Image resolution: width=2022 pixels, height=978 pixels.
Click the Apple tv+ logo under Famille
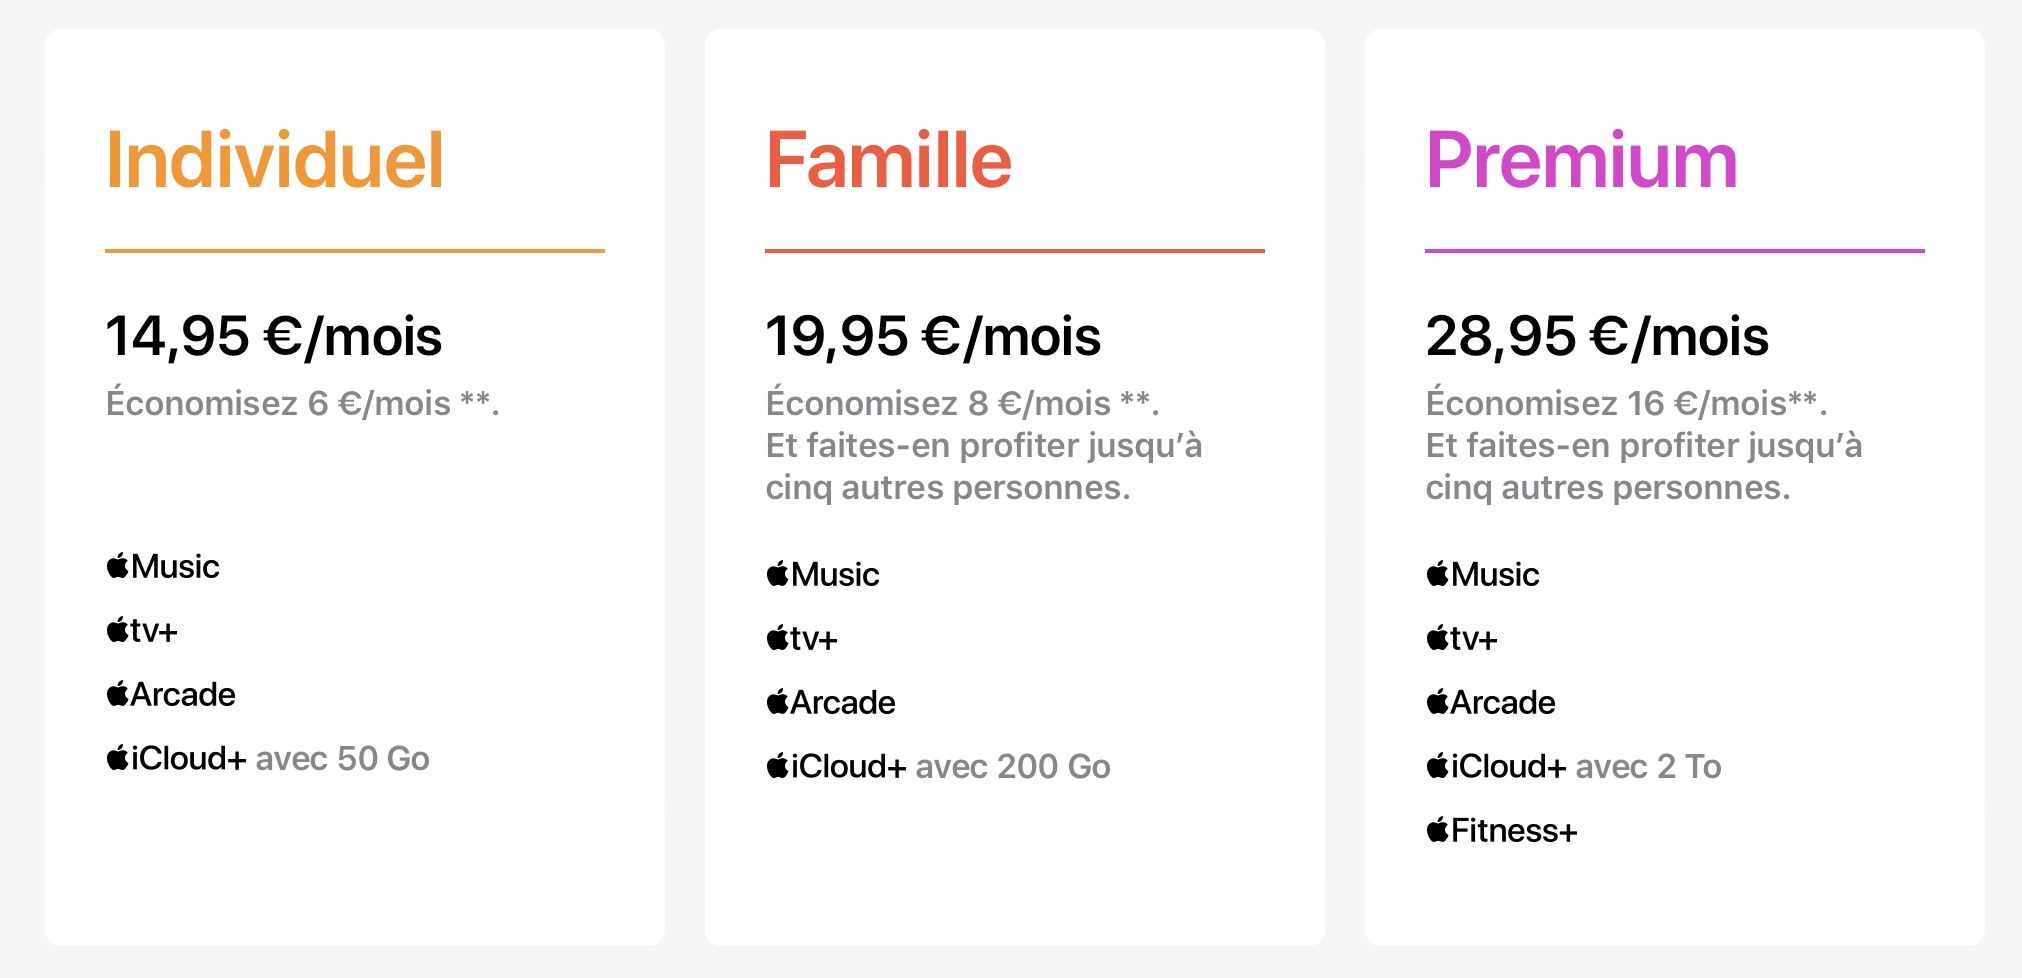[802, 638]
